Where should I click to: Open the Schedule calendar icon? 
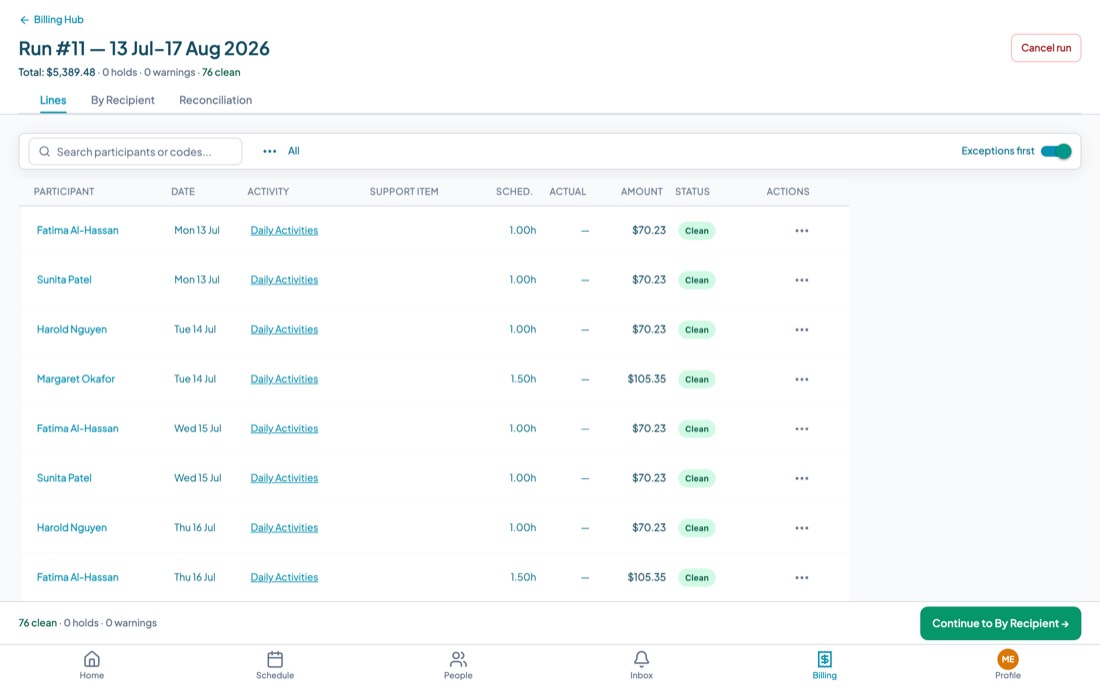click(275, 659)
